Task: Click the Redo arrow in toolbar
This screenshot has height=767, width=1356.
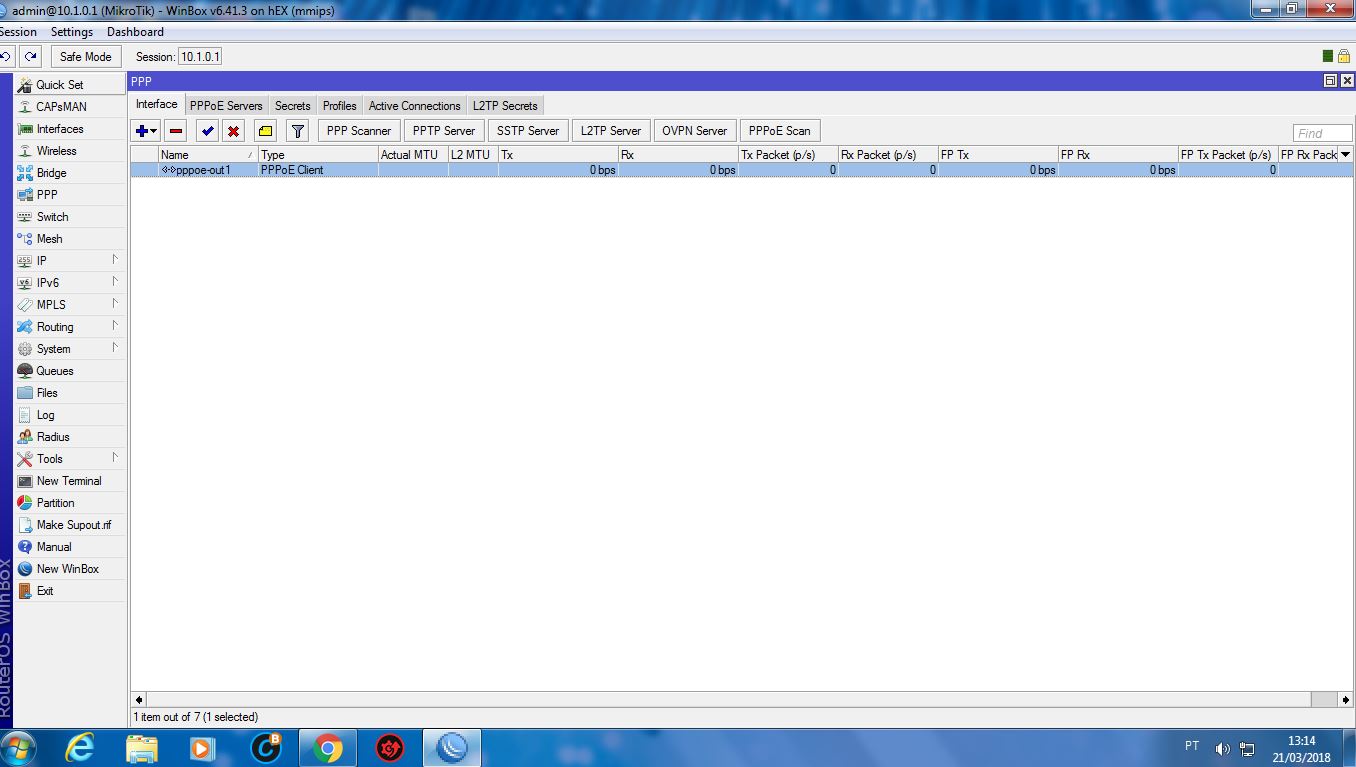Action: tap(31, 57)
